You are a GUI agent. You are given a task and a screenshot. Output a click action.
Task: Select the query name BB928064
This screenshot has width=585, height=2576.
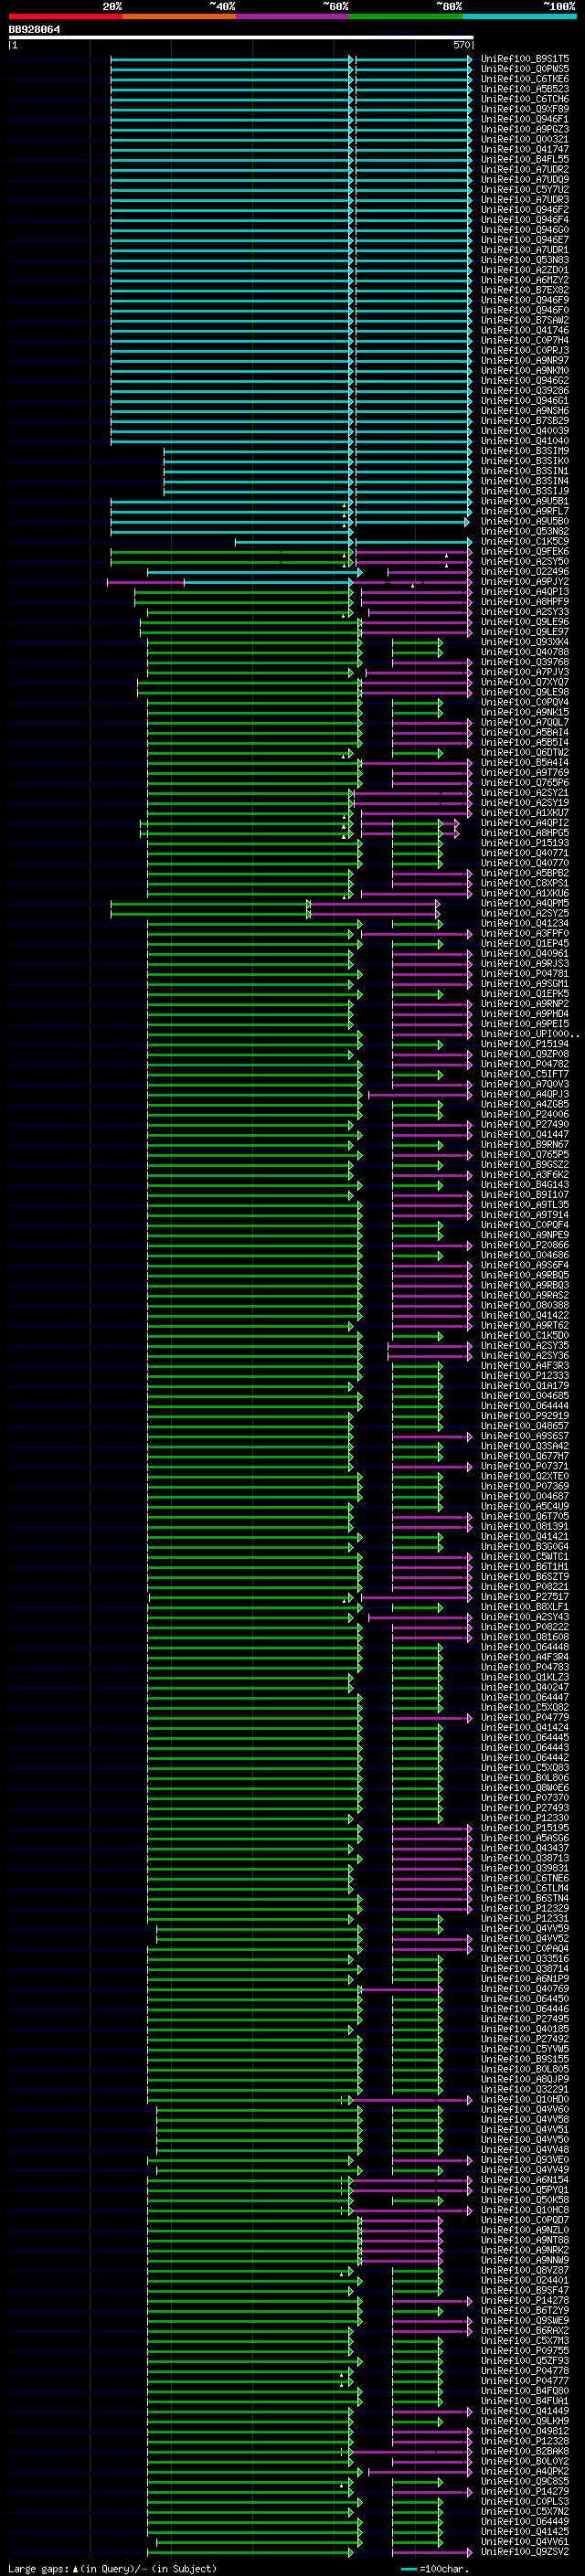pyautogui.click(x=34, y=29)
